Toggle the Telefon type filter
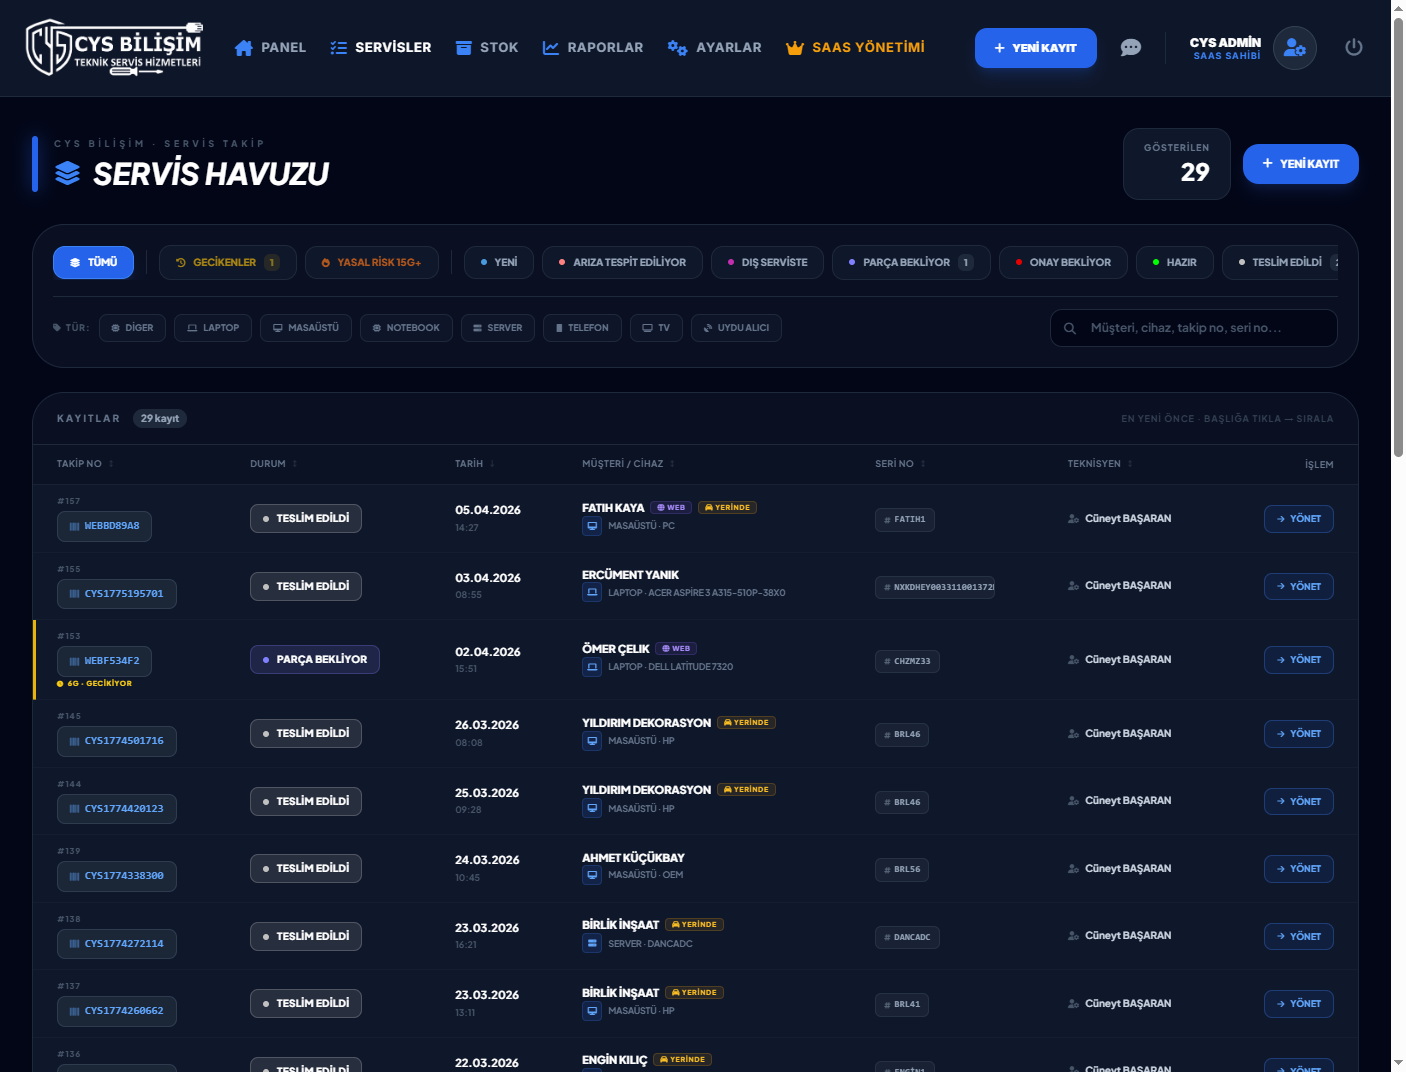 [x=582, y=328]
